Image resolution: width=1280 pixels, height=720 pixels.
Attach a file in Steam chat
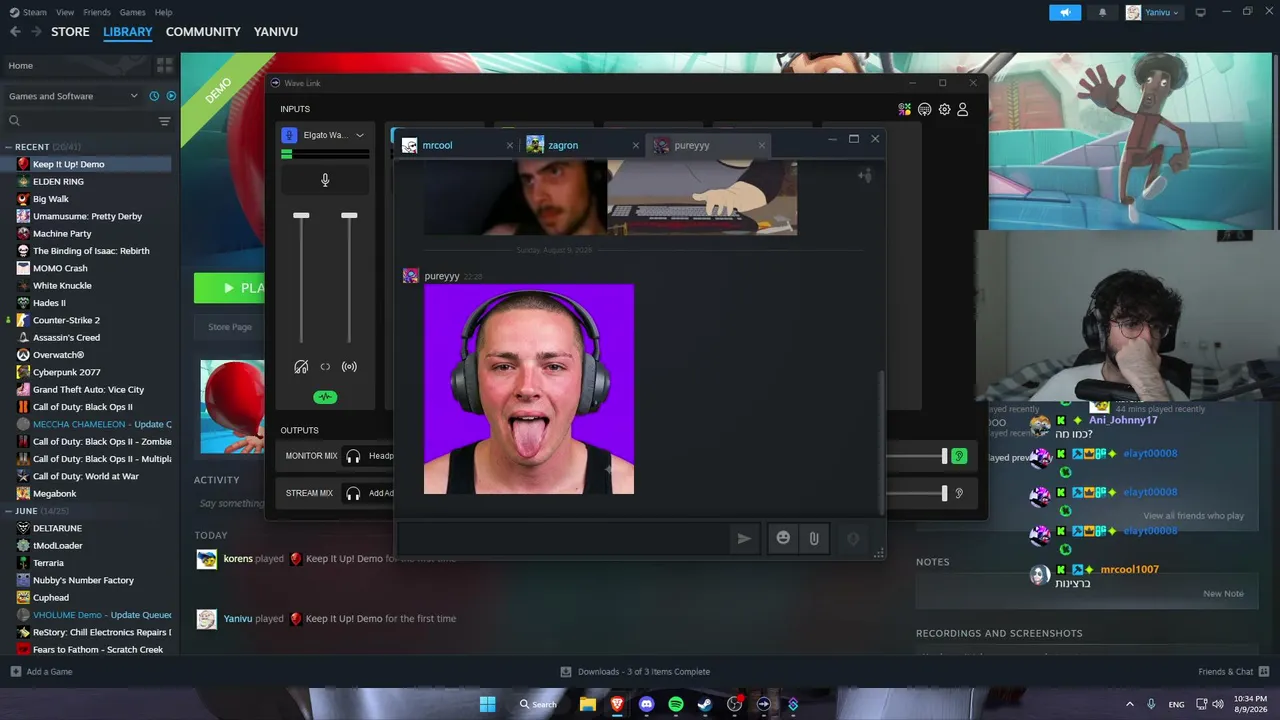[814, 539]
